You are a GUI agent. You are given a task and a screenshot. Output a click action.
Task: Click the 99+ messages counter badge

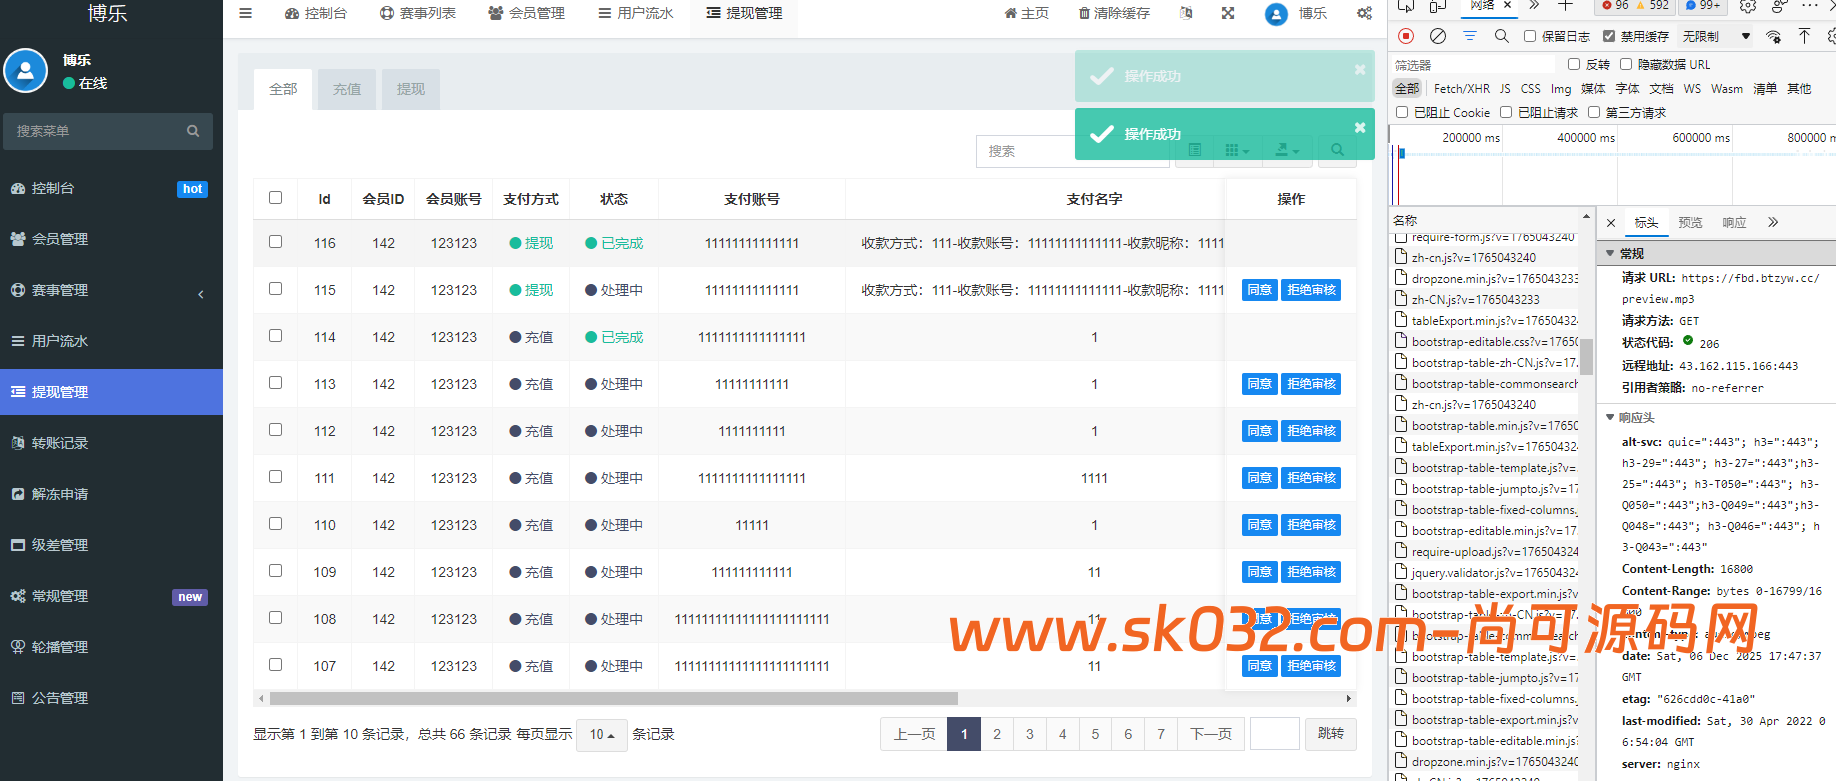(x=1703, y=6)
